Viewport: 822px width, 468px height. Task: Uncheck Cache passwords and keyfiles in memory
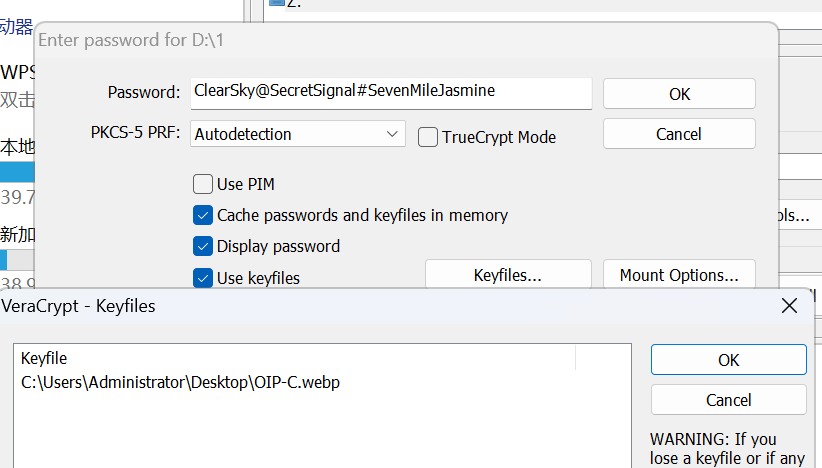point(203,215)
